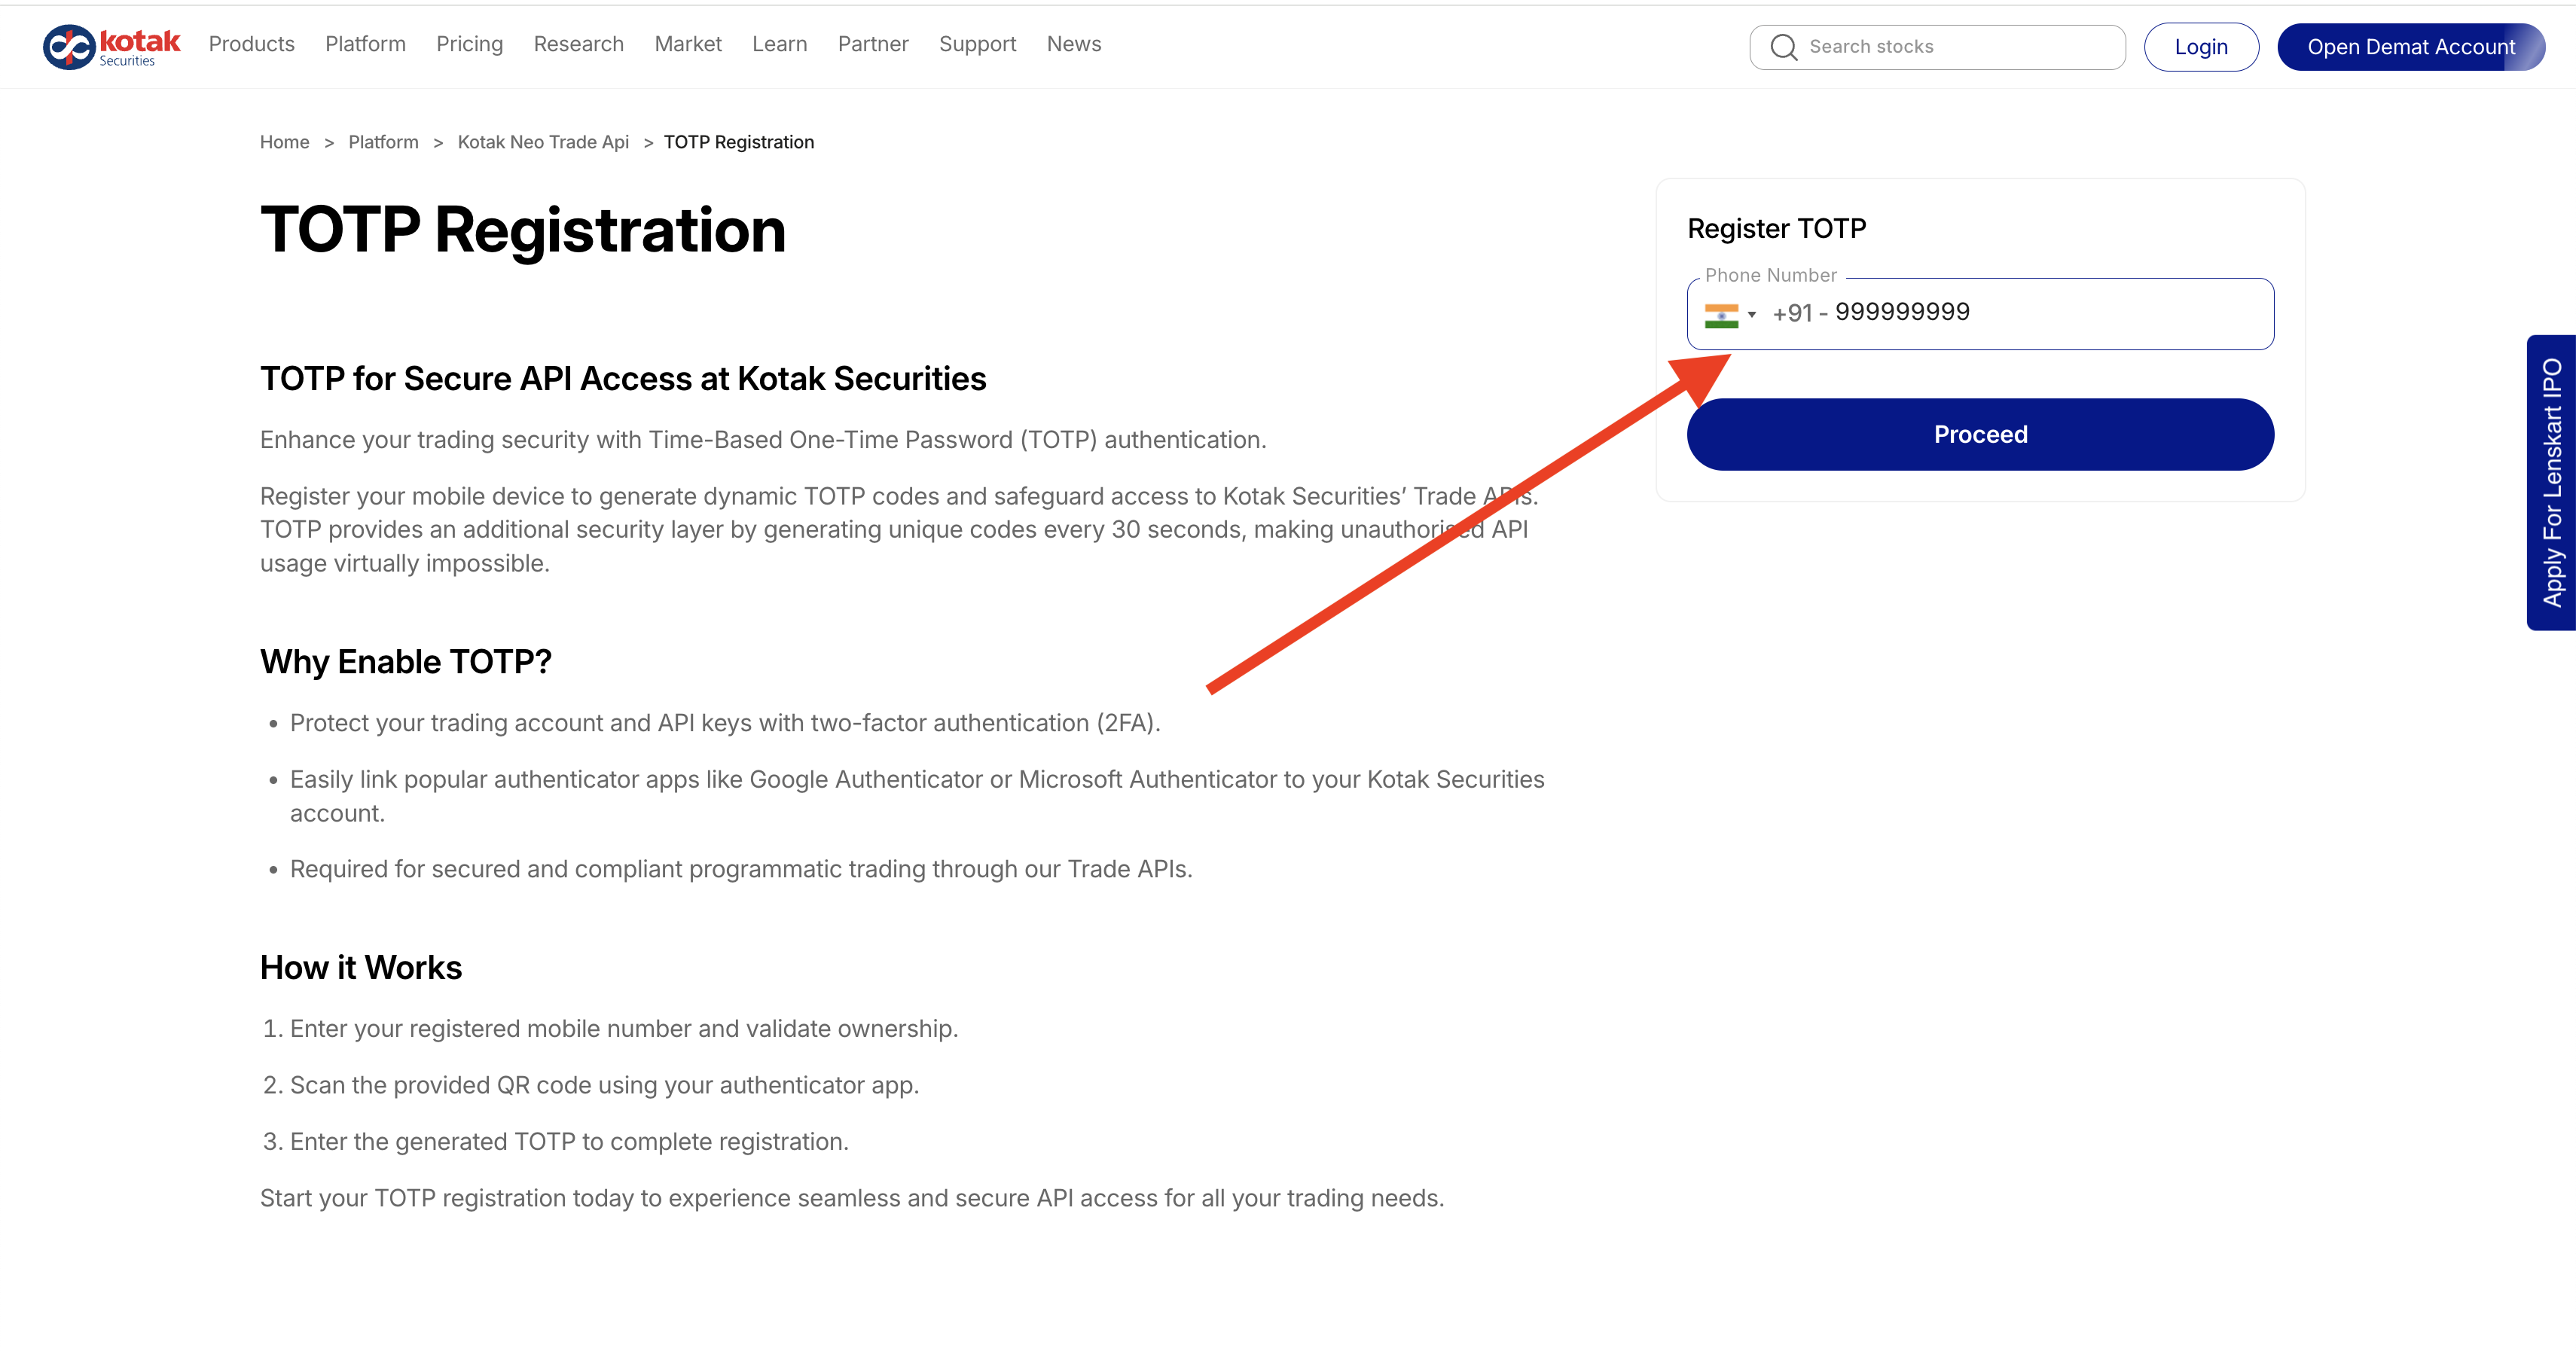
Task: Click the Proceed button
Action: [x=1980, y=434]
